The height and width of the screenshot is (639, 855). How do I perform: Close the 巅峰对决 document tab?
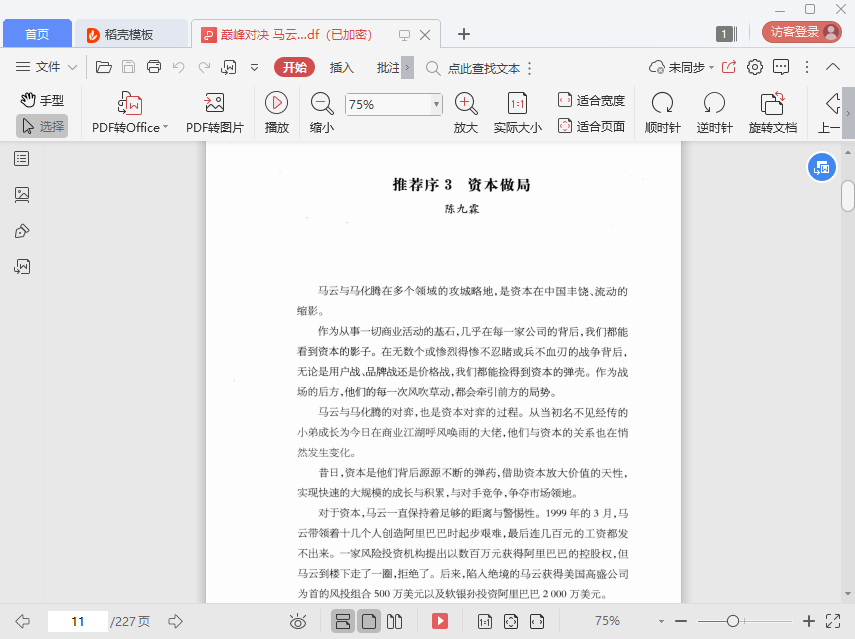[x=425, y=35]
